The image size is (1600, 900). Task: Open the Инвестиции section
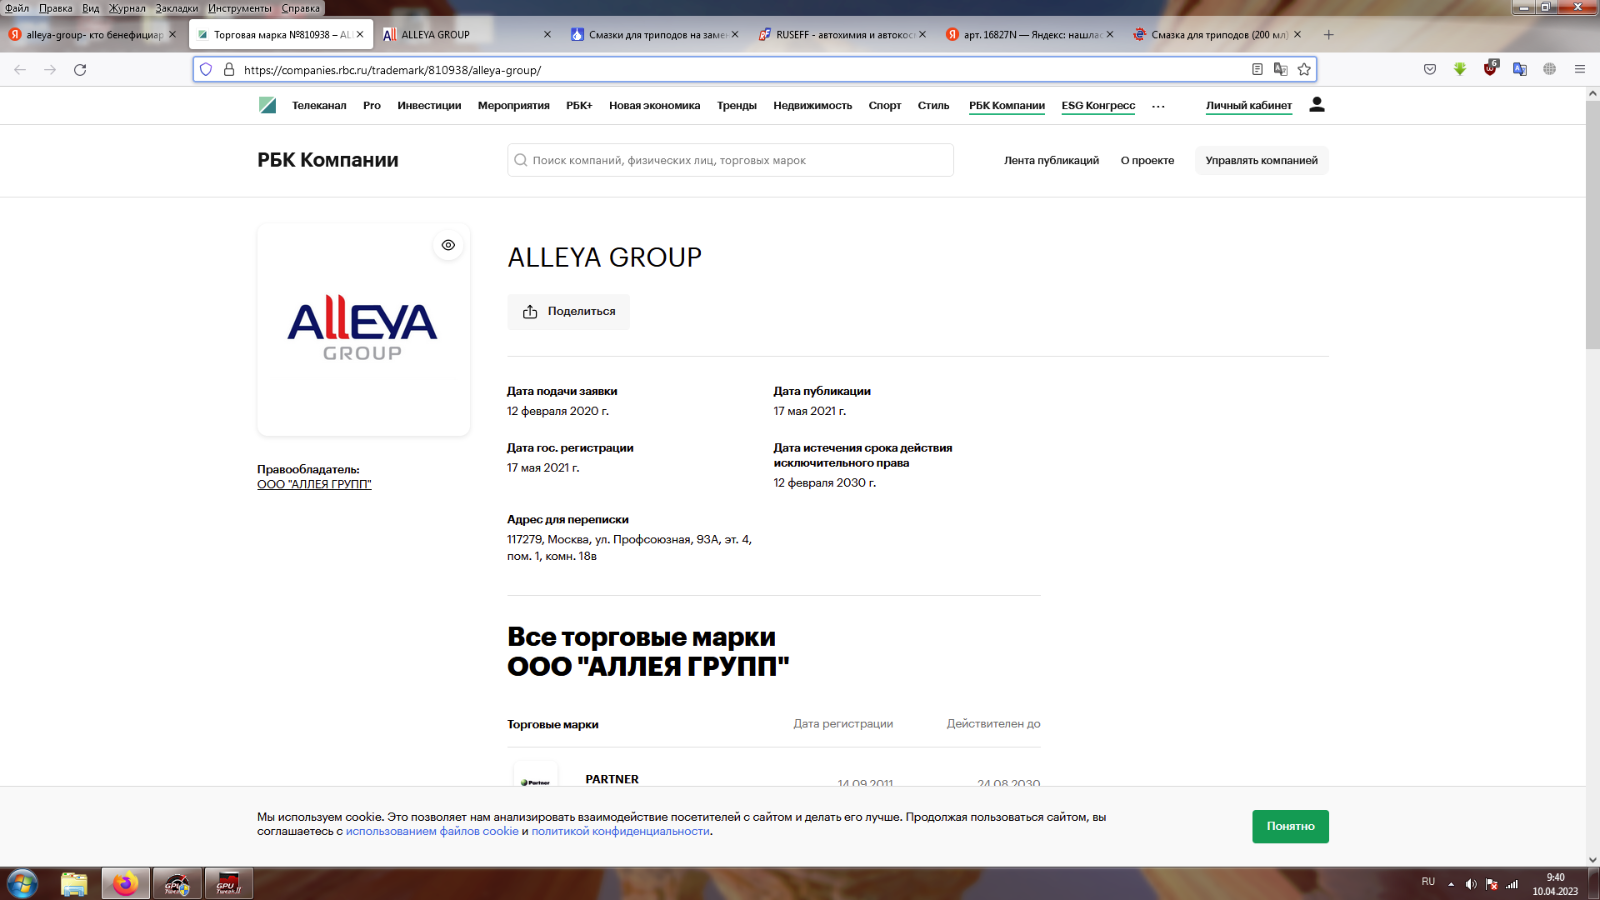point(429,105)
